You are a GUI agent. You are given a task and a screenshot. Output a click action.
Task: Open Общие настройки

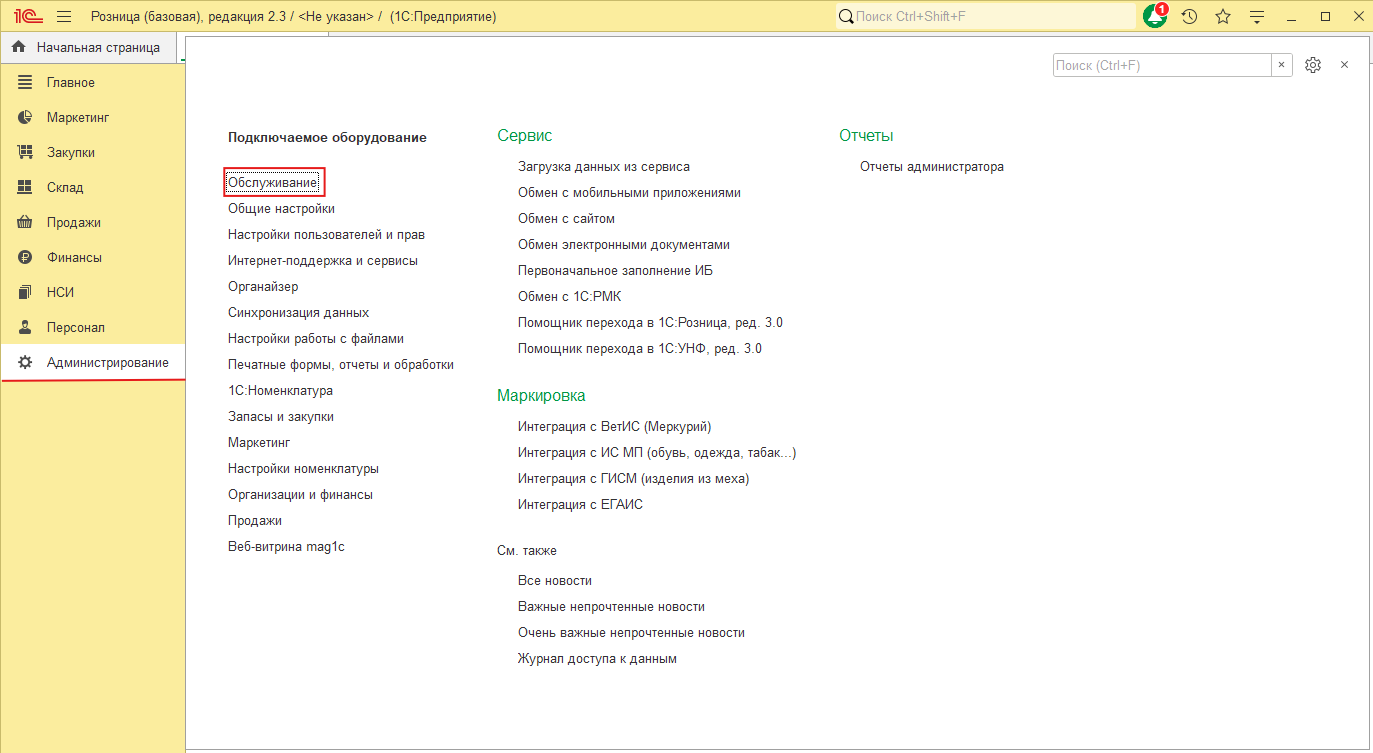tap(281, 209)
